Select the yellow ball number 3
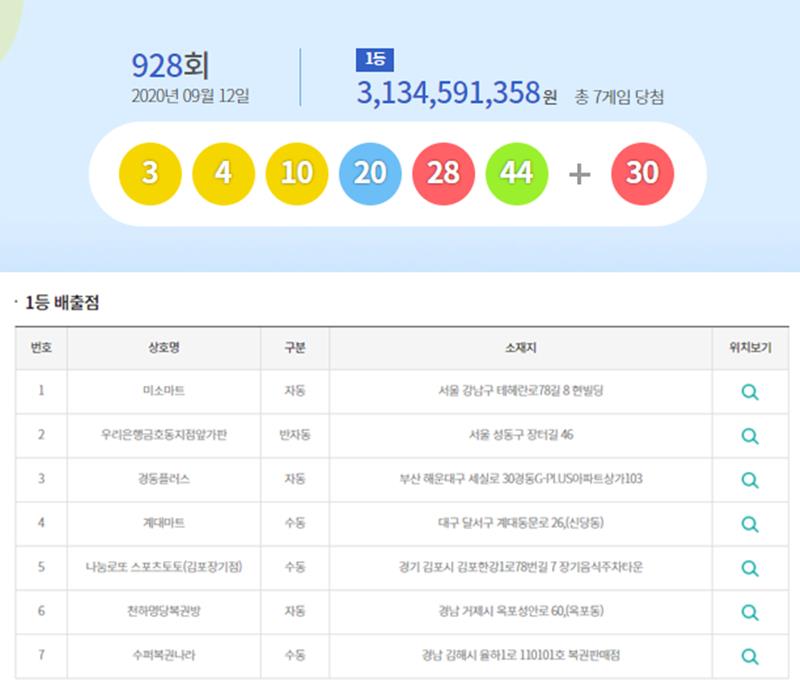Screen dimensions: 800x694 click(x=150, y=173)
